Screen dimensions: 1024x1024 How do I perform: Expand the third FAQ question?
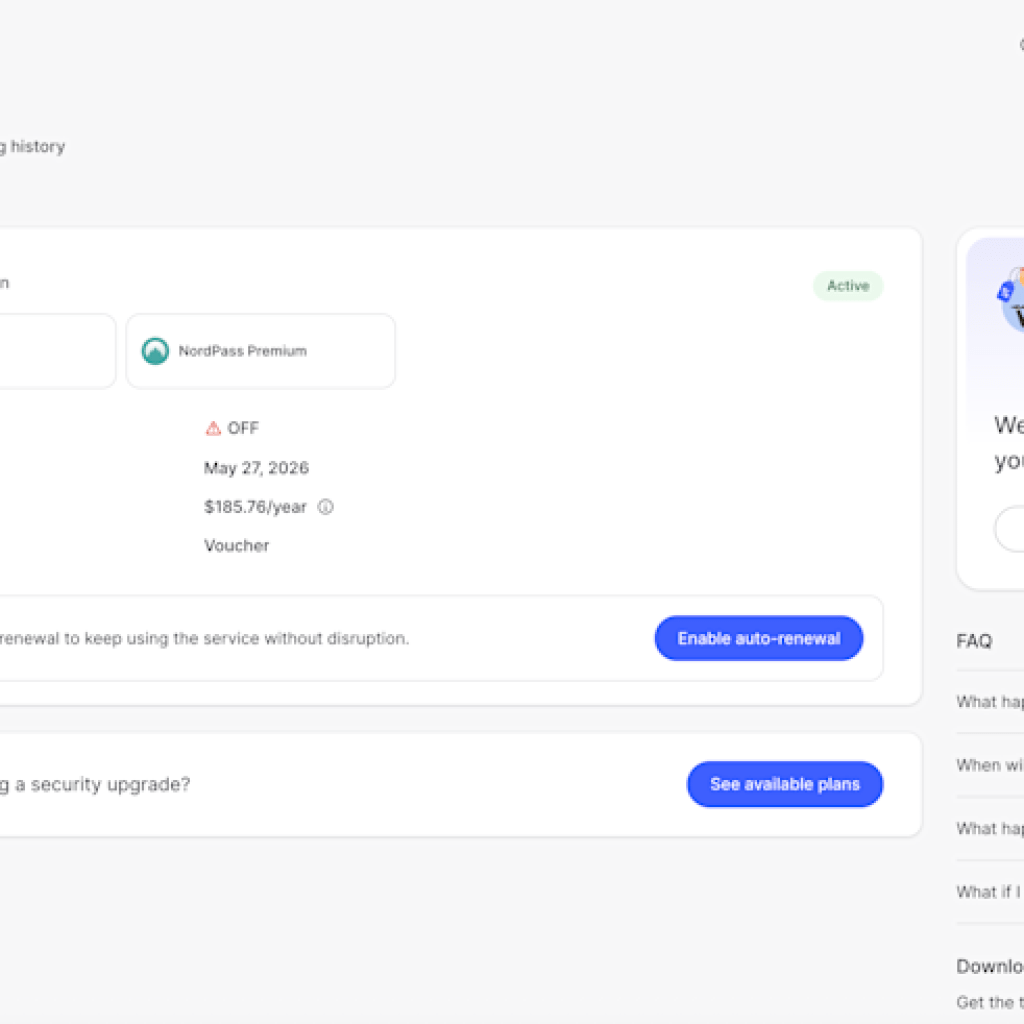coord(989,828)
